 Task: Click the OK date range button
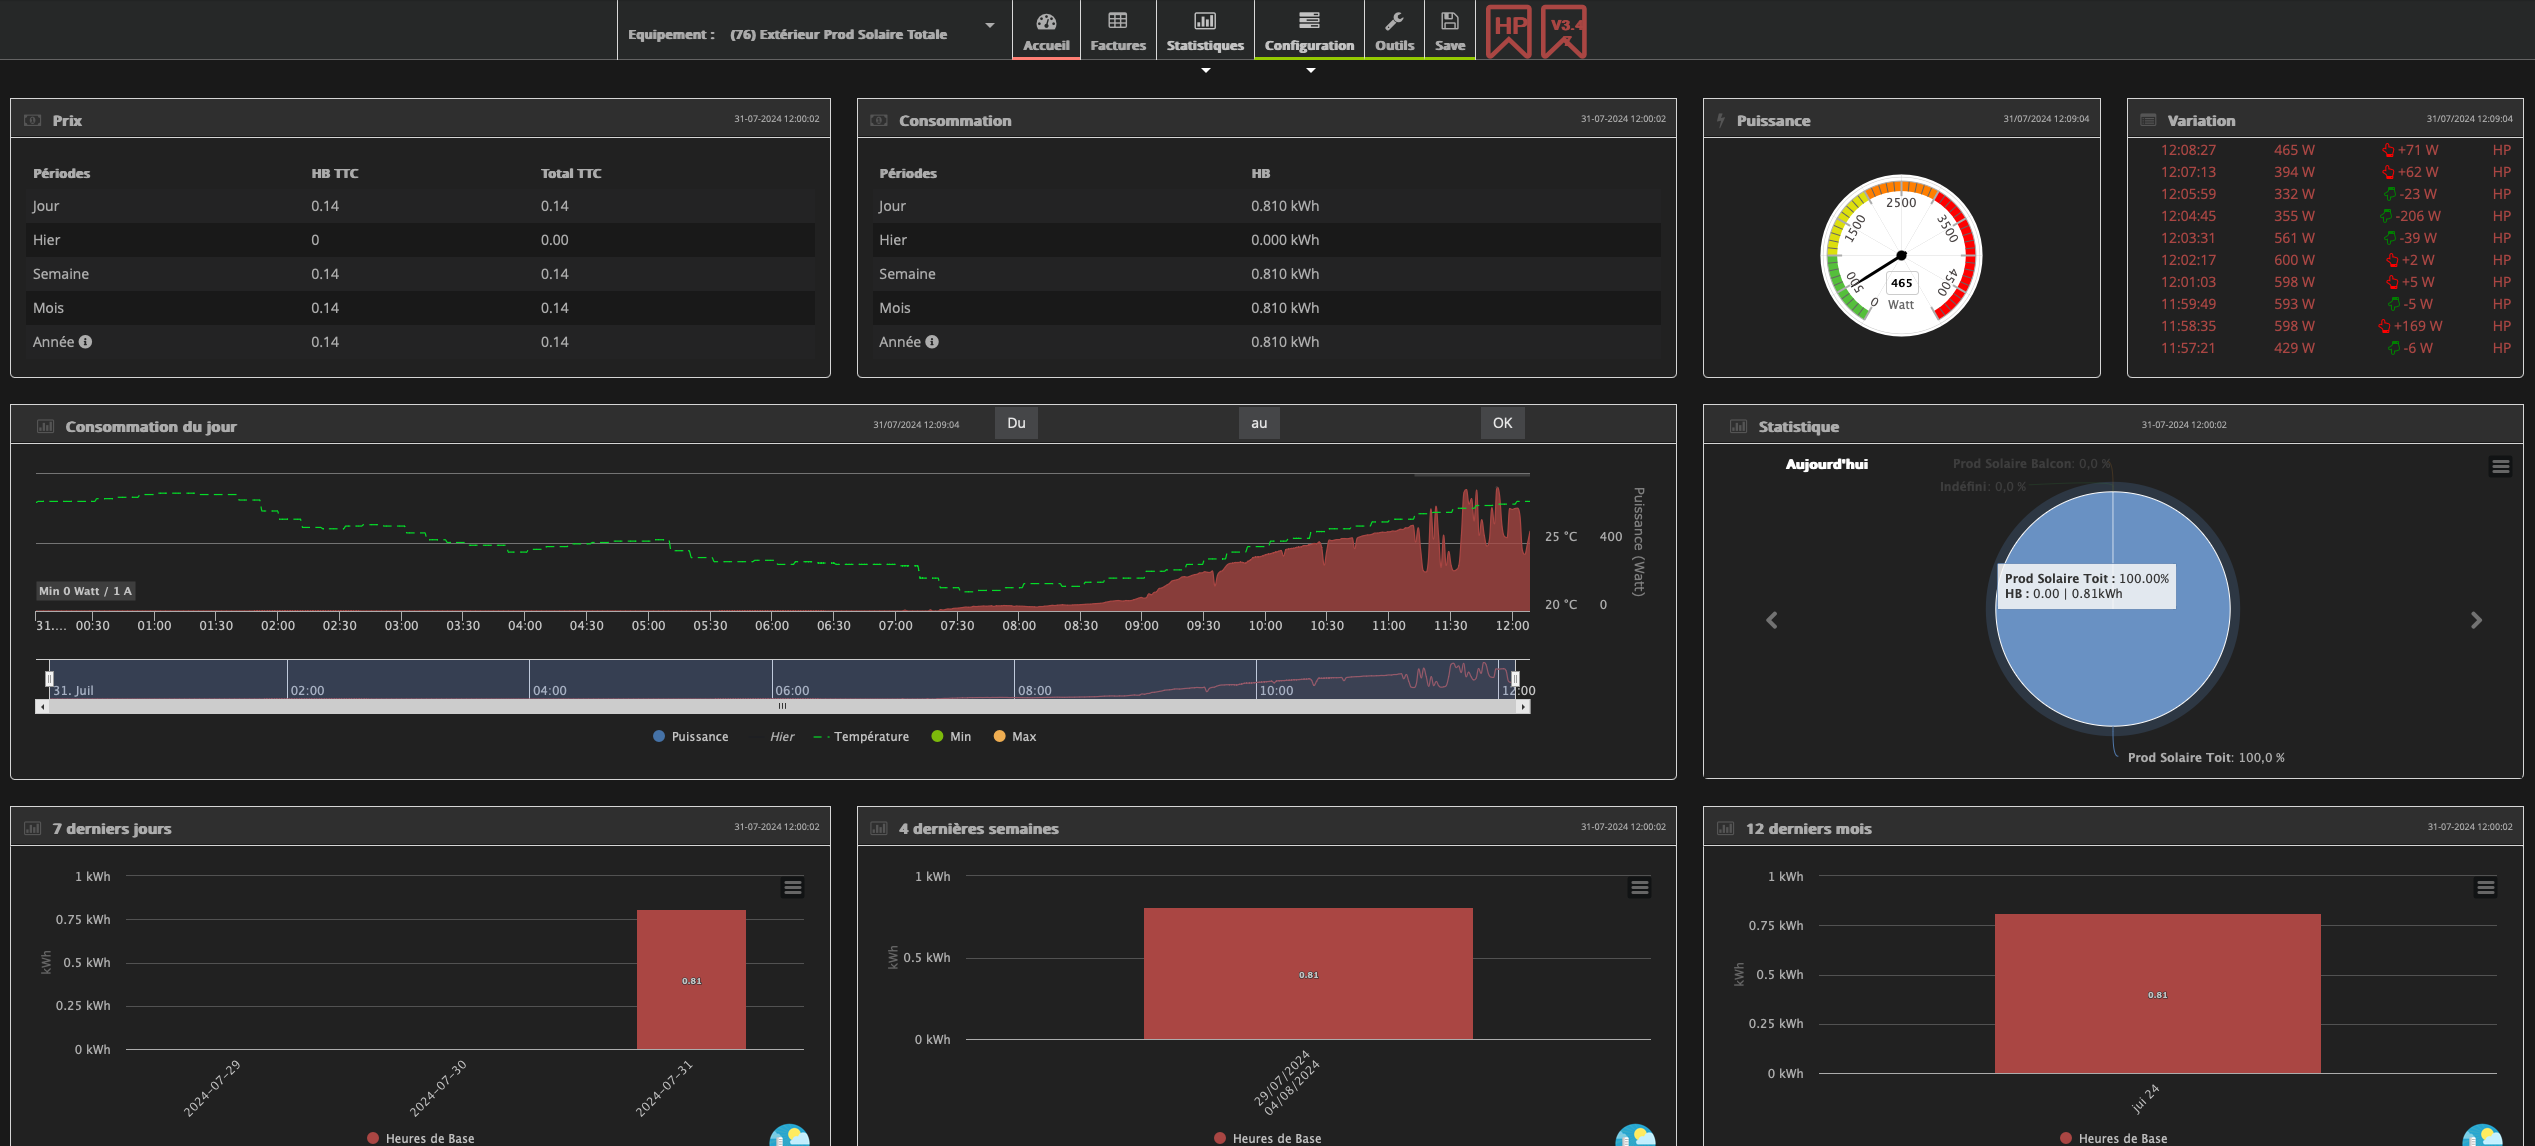1502,423
